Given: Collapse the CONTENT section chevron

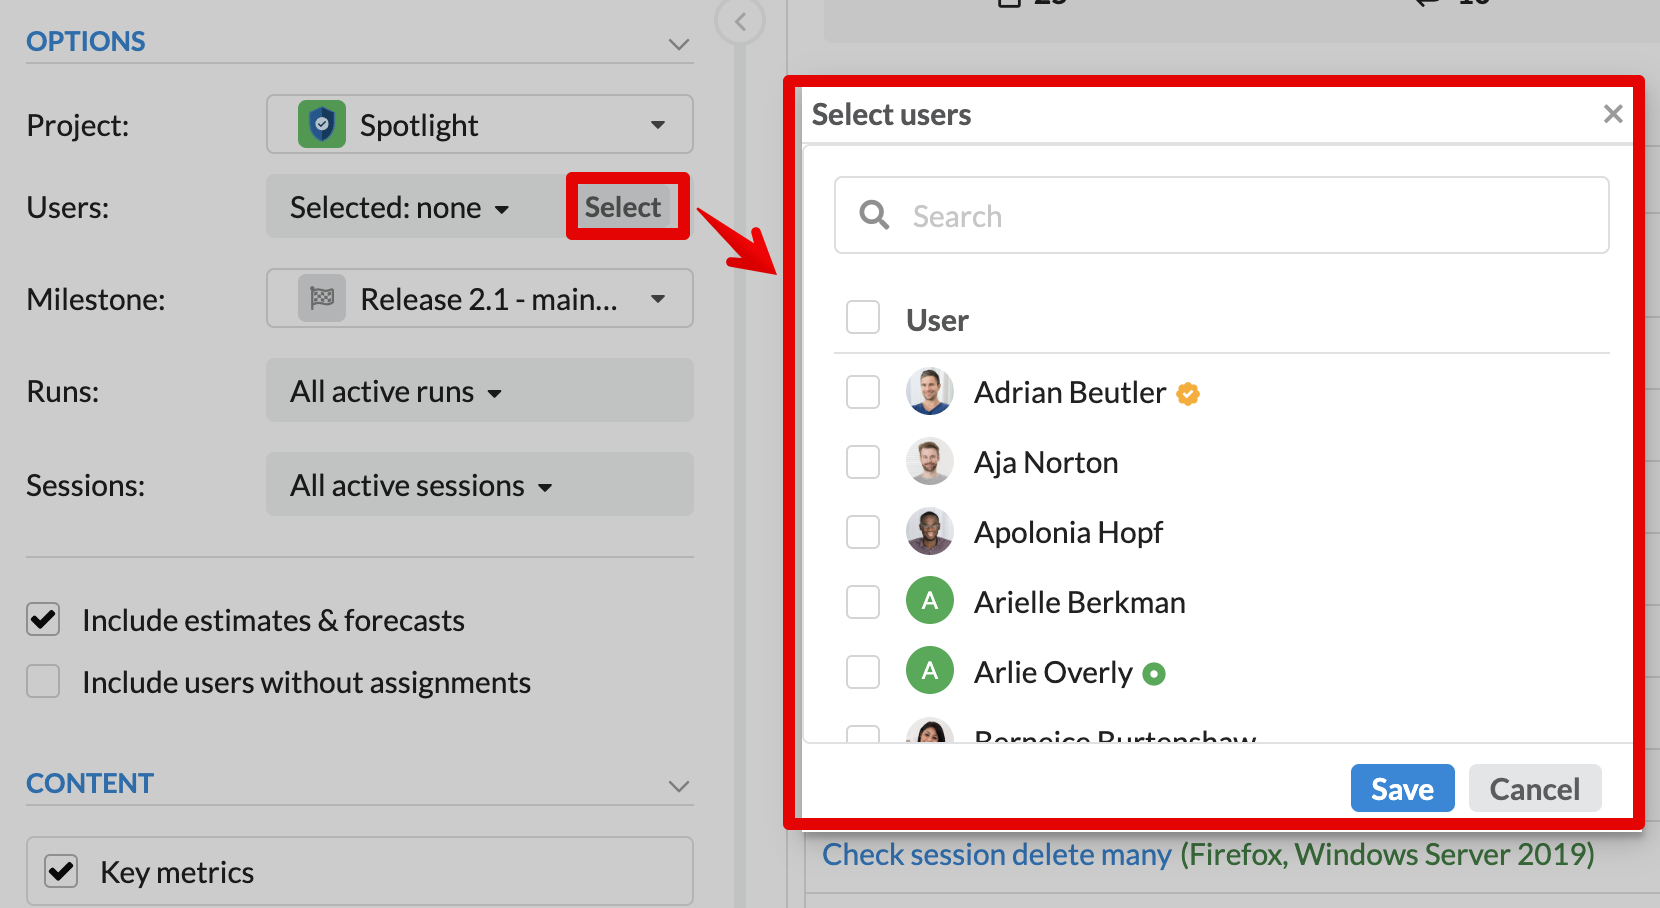Looking at the screenshot, I should 679,786.
